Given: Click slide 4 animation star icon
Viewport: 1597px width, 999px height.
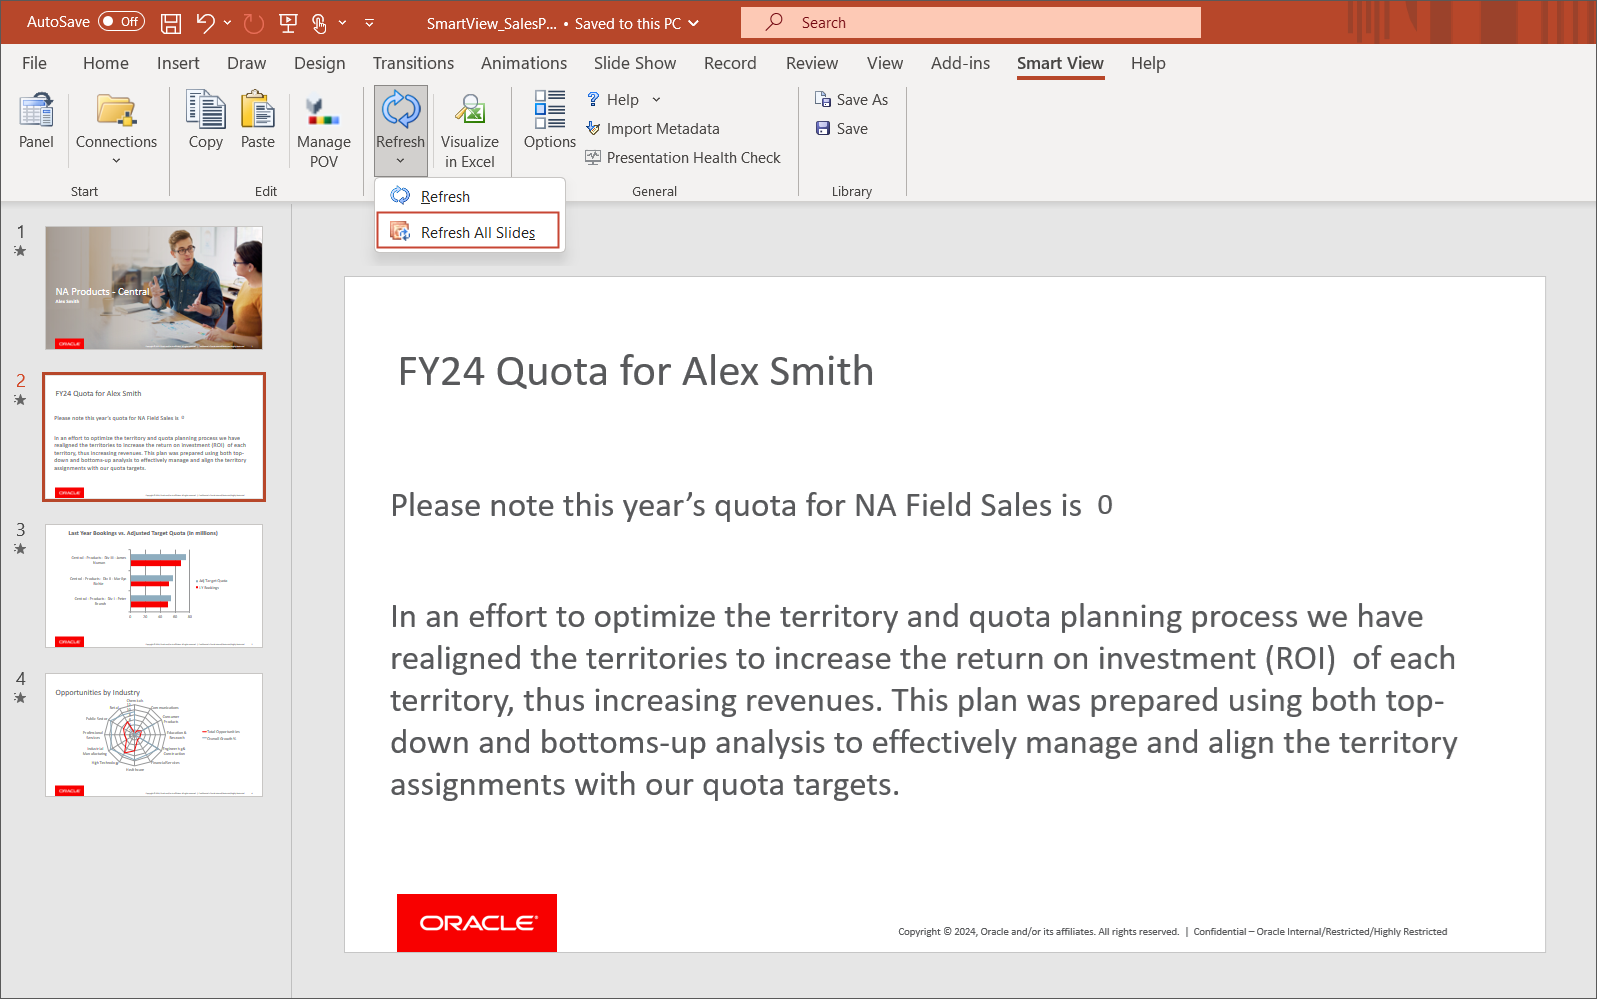Looking at the screenshot, I should 20,698.
